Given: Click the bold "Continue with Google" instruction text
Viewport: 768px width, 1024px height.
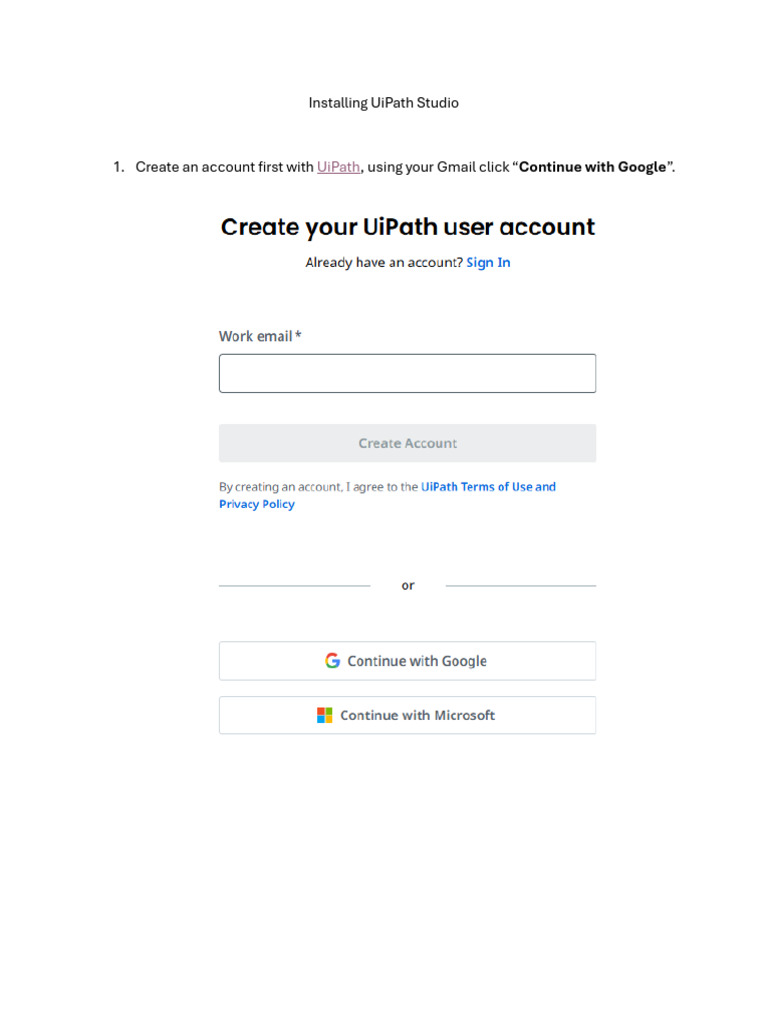Looking at the screenshot, I should click(x=592, y=167).
